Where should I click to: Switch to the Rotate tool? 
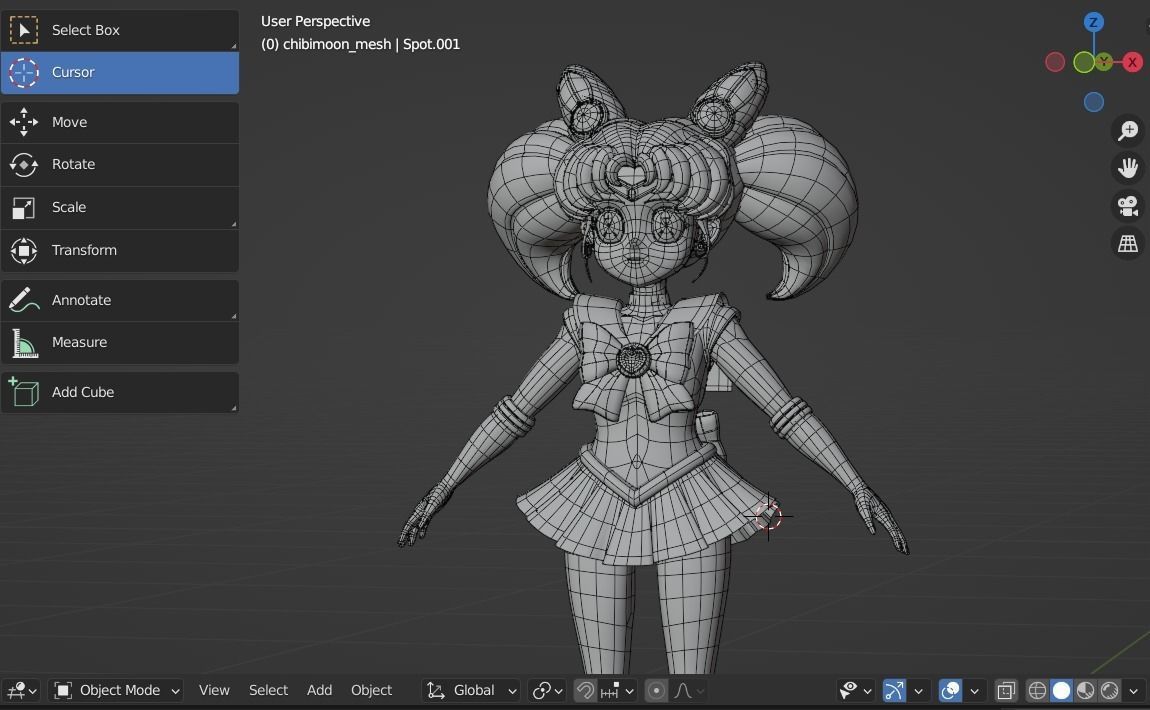[x=120, y=164]
